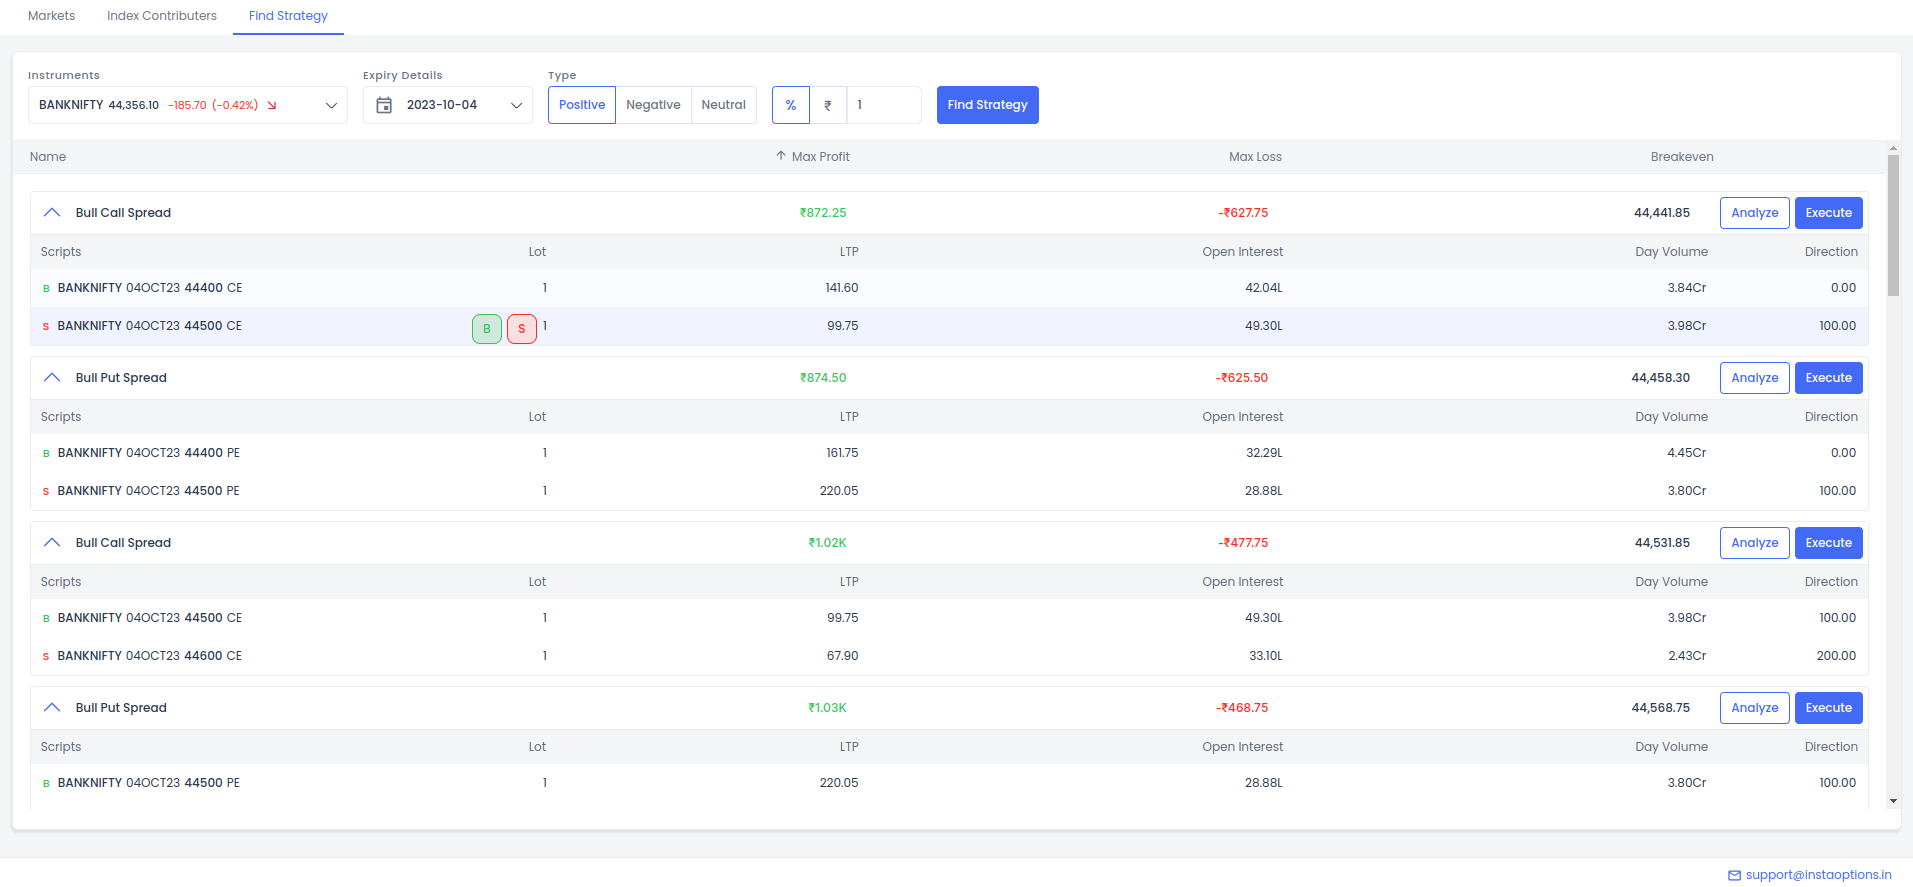
Task: Click the LTP value 67.90
Action: click(843, 656)
